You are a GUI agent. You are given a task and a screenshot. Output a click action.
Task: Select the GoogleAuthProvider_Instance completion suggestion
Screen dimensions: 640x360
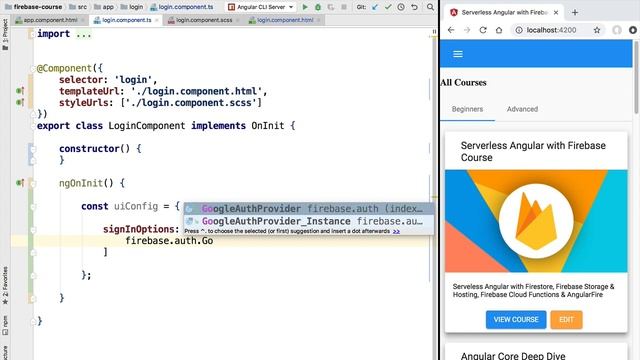(309, 221)
